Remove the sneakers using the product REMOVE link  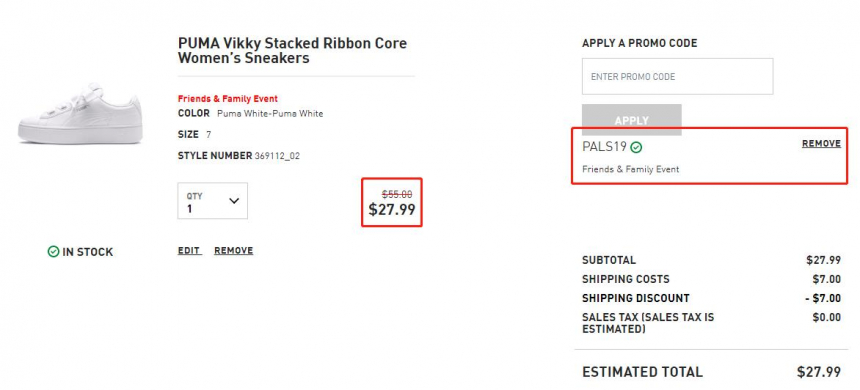234,251
